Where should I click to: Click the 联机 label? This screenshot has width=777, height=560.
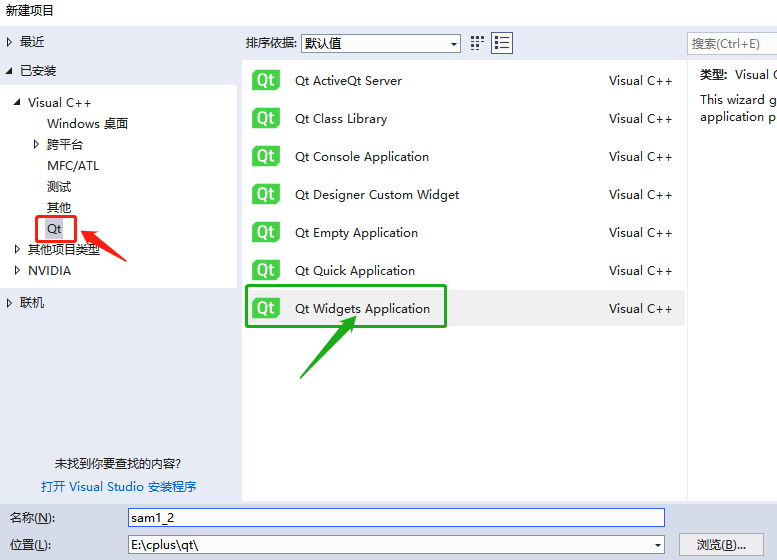tap(32, 303)
